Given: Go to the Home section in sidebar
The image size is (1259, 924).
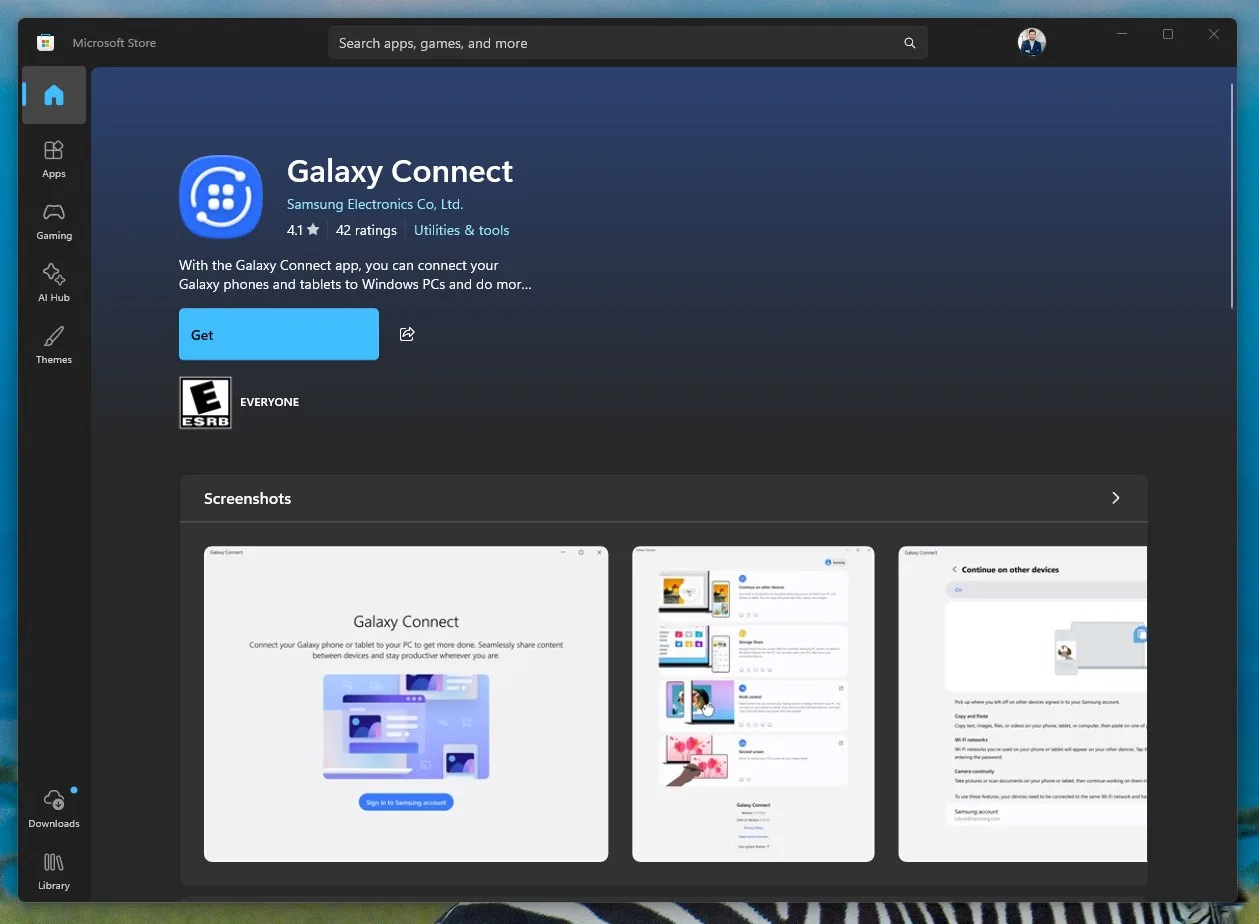Looking at the screenshot, I should click(54, 96).
